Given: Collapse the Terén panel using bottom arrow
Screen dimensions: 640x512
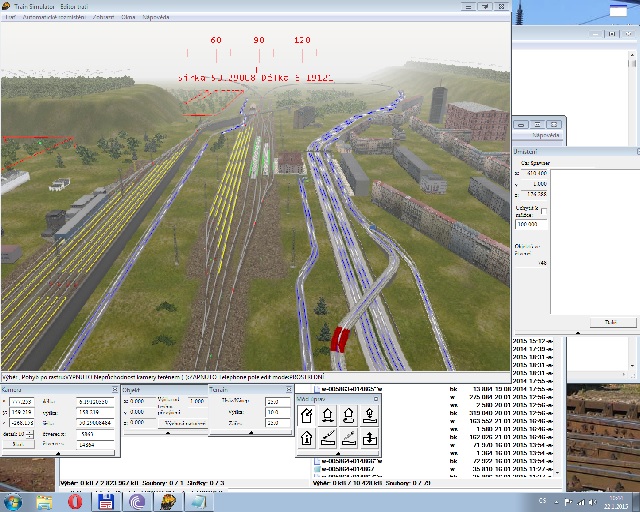Looking at the screenshot, I should [251, 432].
